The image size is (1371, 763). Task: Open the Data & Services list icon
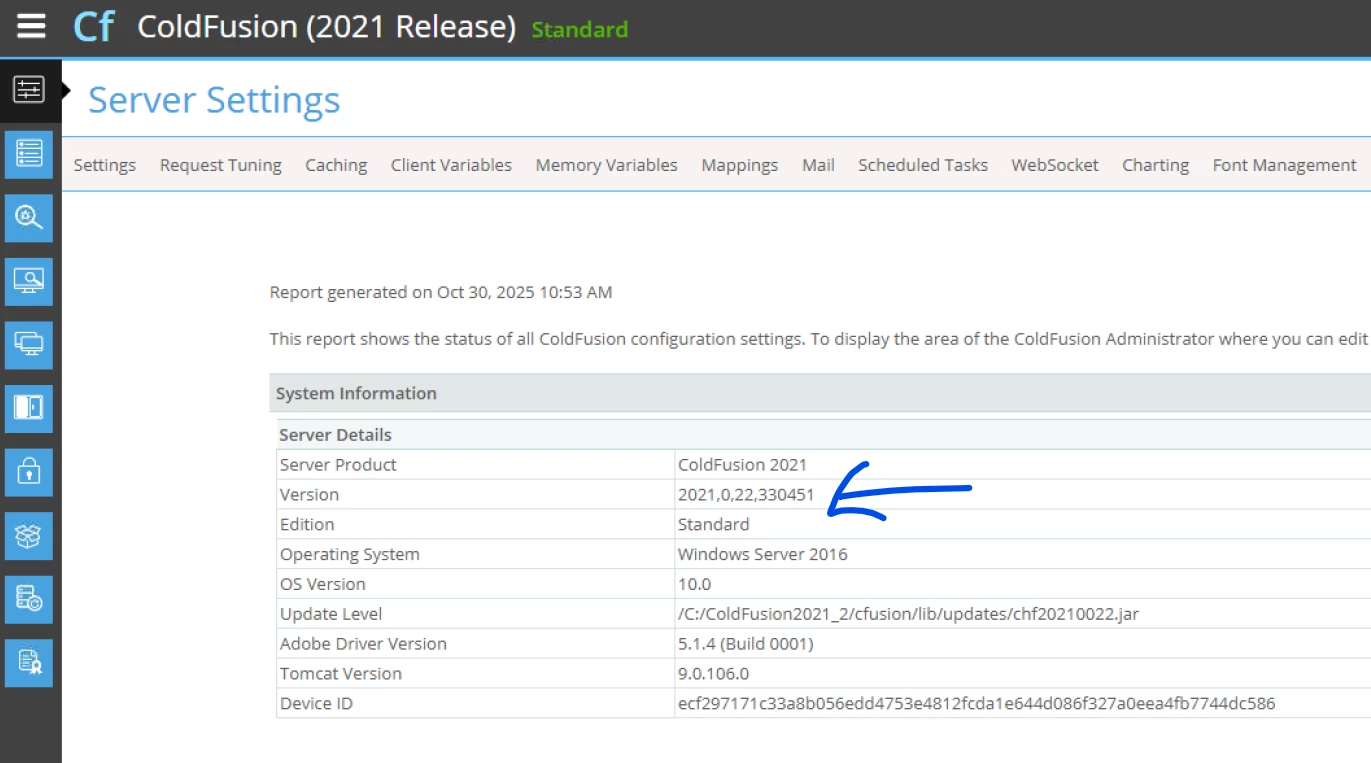click(x=28, y=154)
